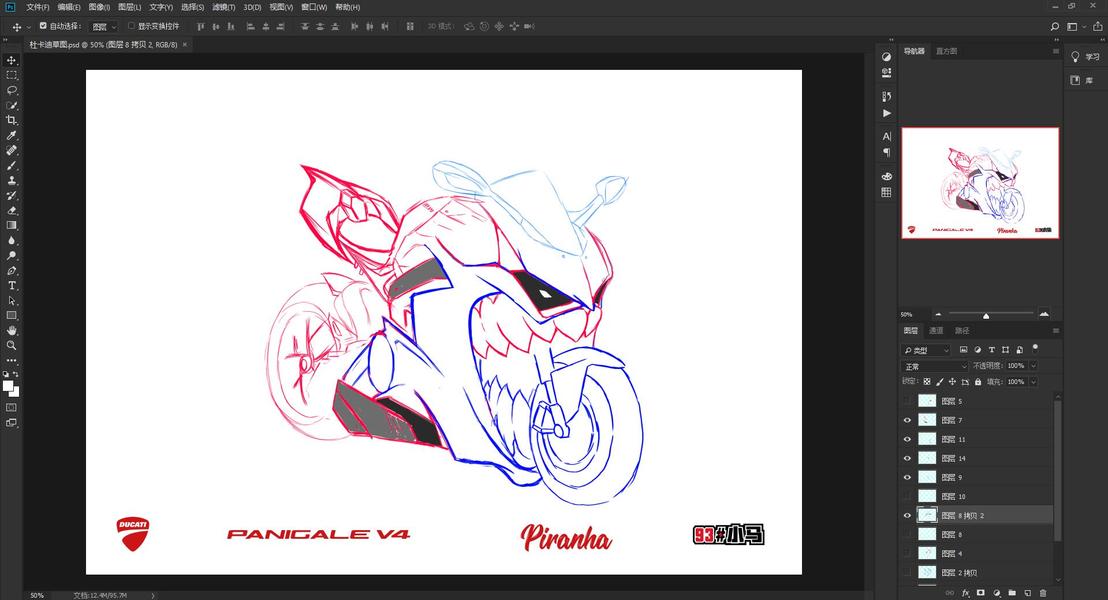
Task: Open the 学习 panel button
Action: point(1086,57)
